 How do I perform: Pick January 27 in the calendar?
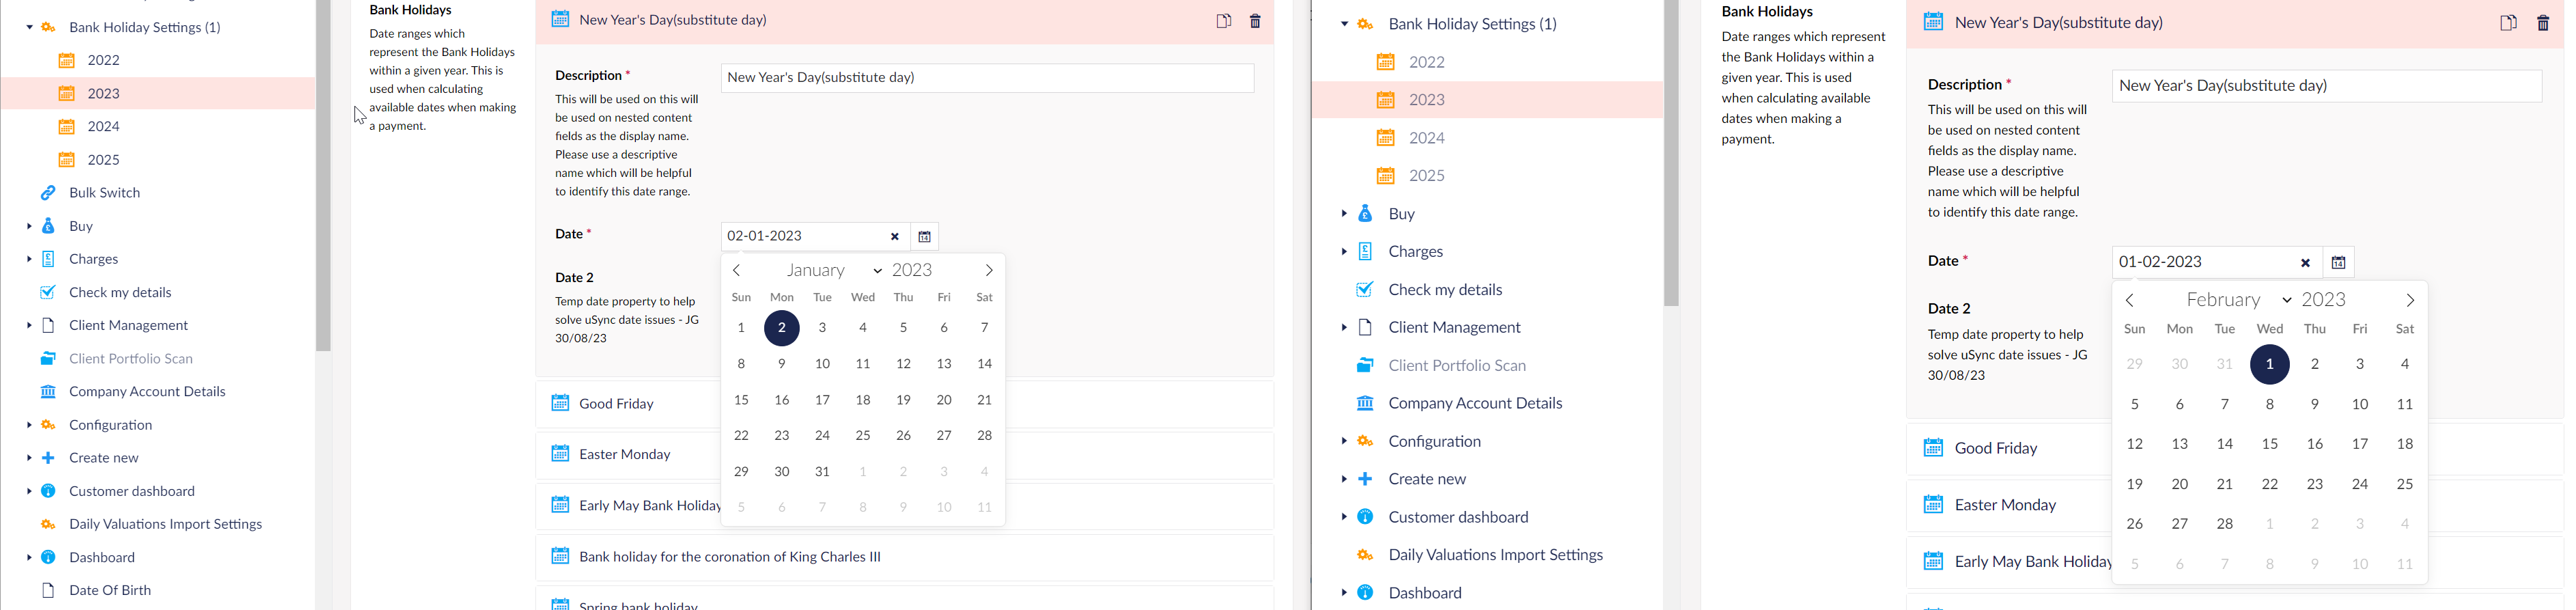click(x=944, y=436)
